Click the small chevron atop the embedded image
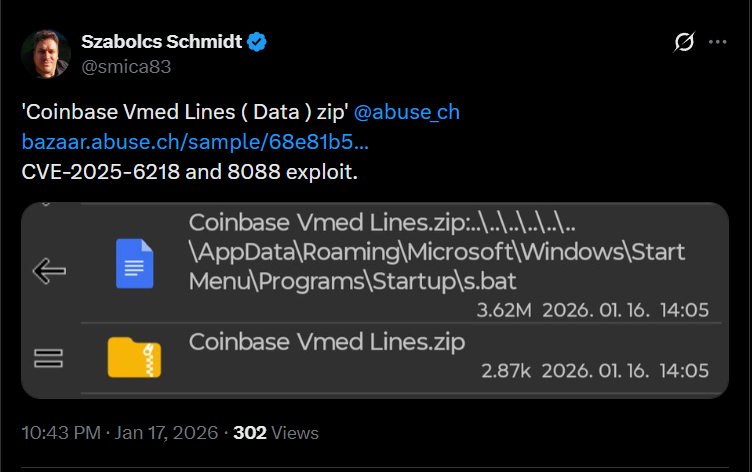The width and height of the screenshot is (752, 472). (x=46, y=206)
